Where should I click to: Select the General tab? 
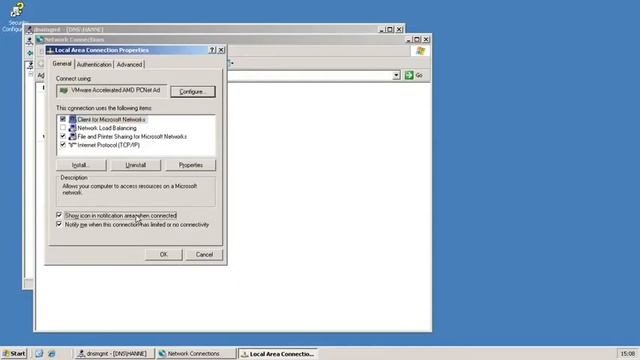click(62, 64)
